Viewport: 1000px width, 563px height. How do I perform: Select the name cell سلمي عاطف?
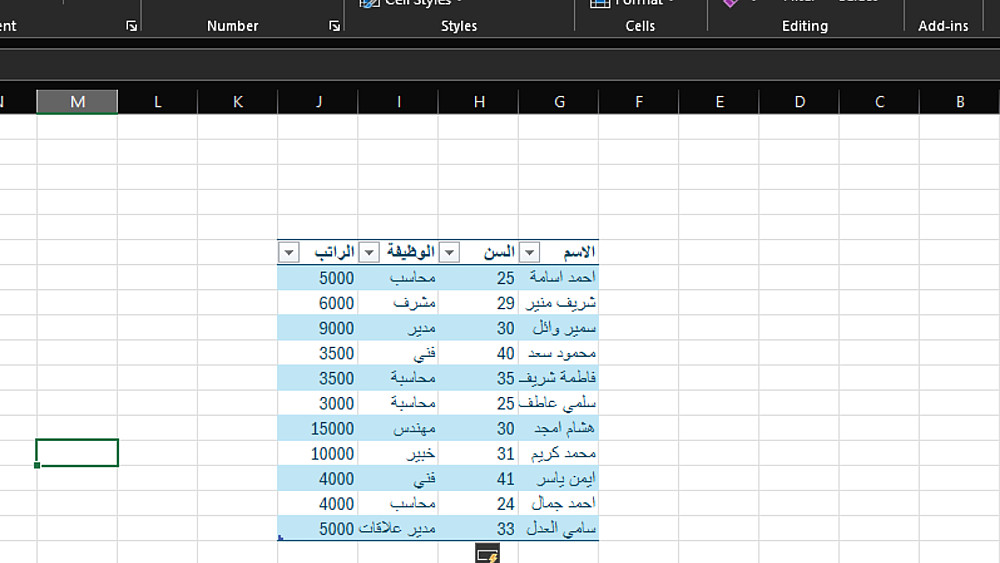[x=559, y=403]
